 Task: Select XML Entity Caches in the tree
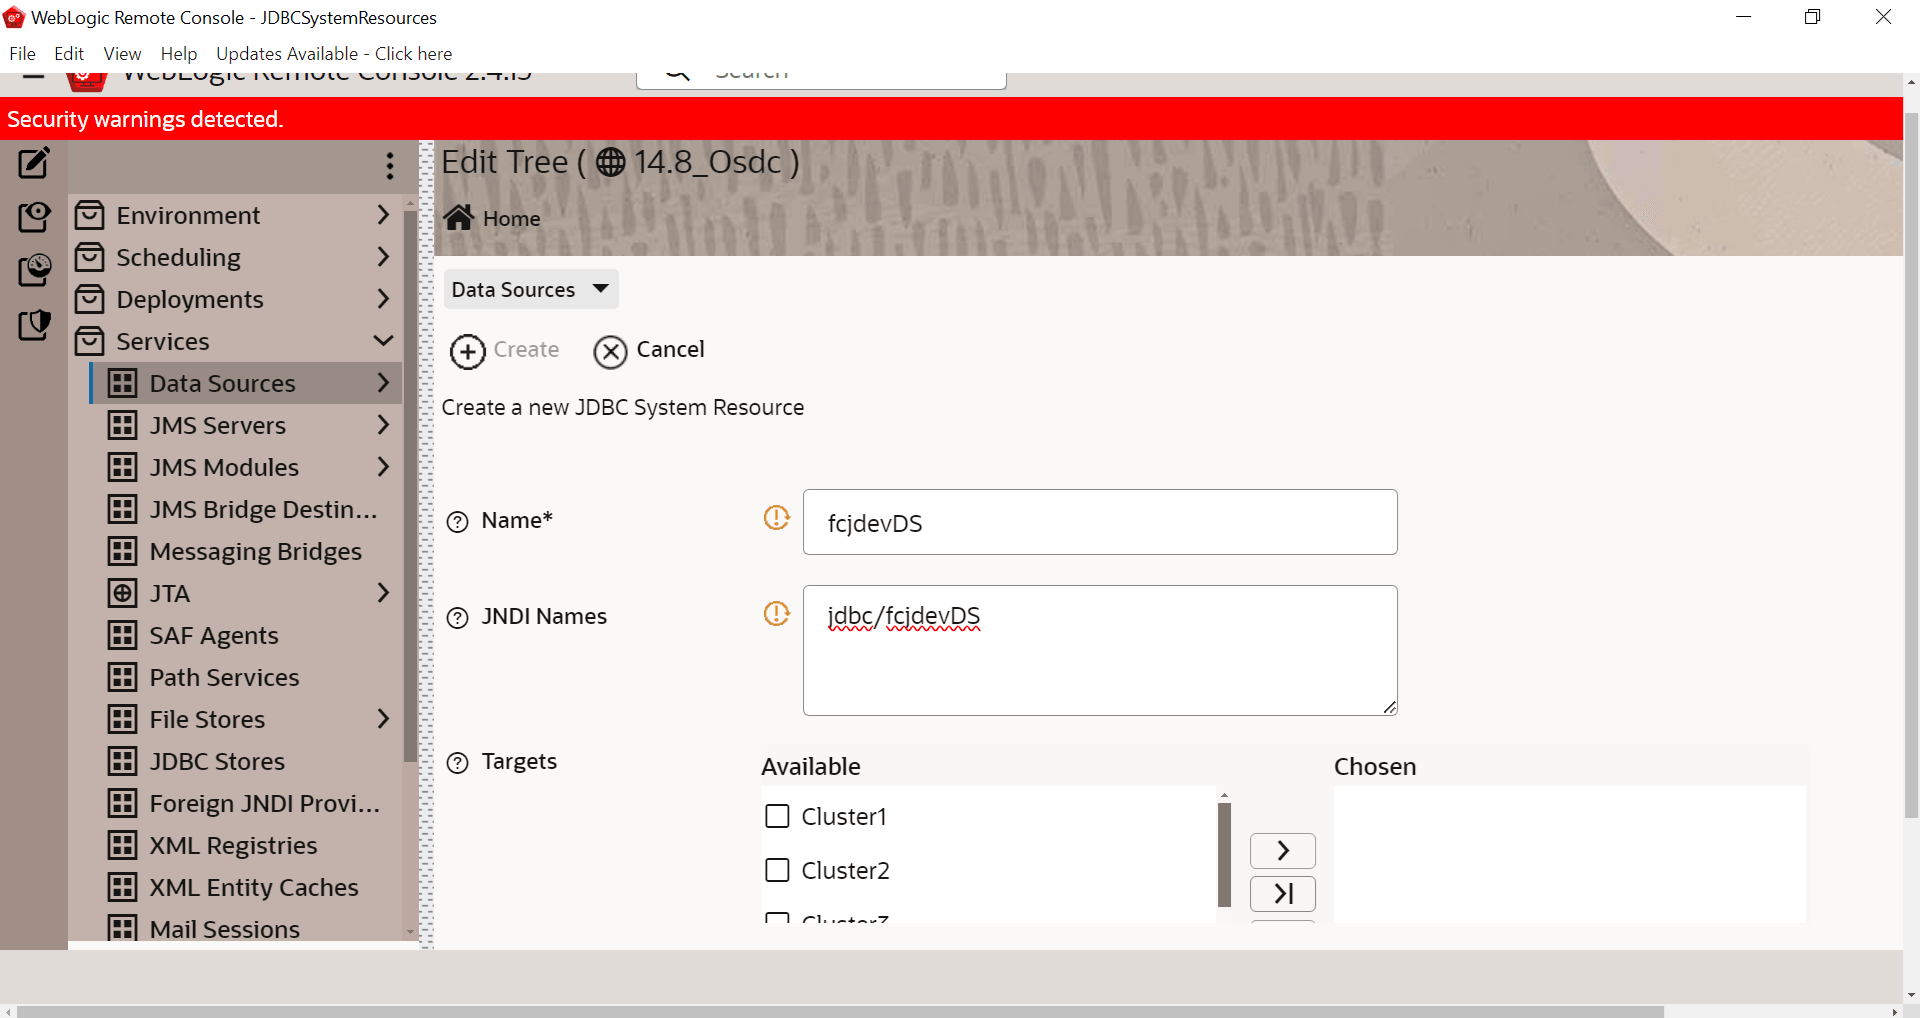tap(254, 887)
